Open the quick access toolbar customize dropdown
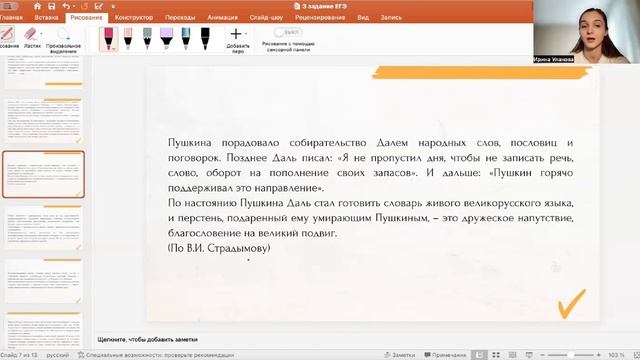The image size is (640, 360). 113,7
